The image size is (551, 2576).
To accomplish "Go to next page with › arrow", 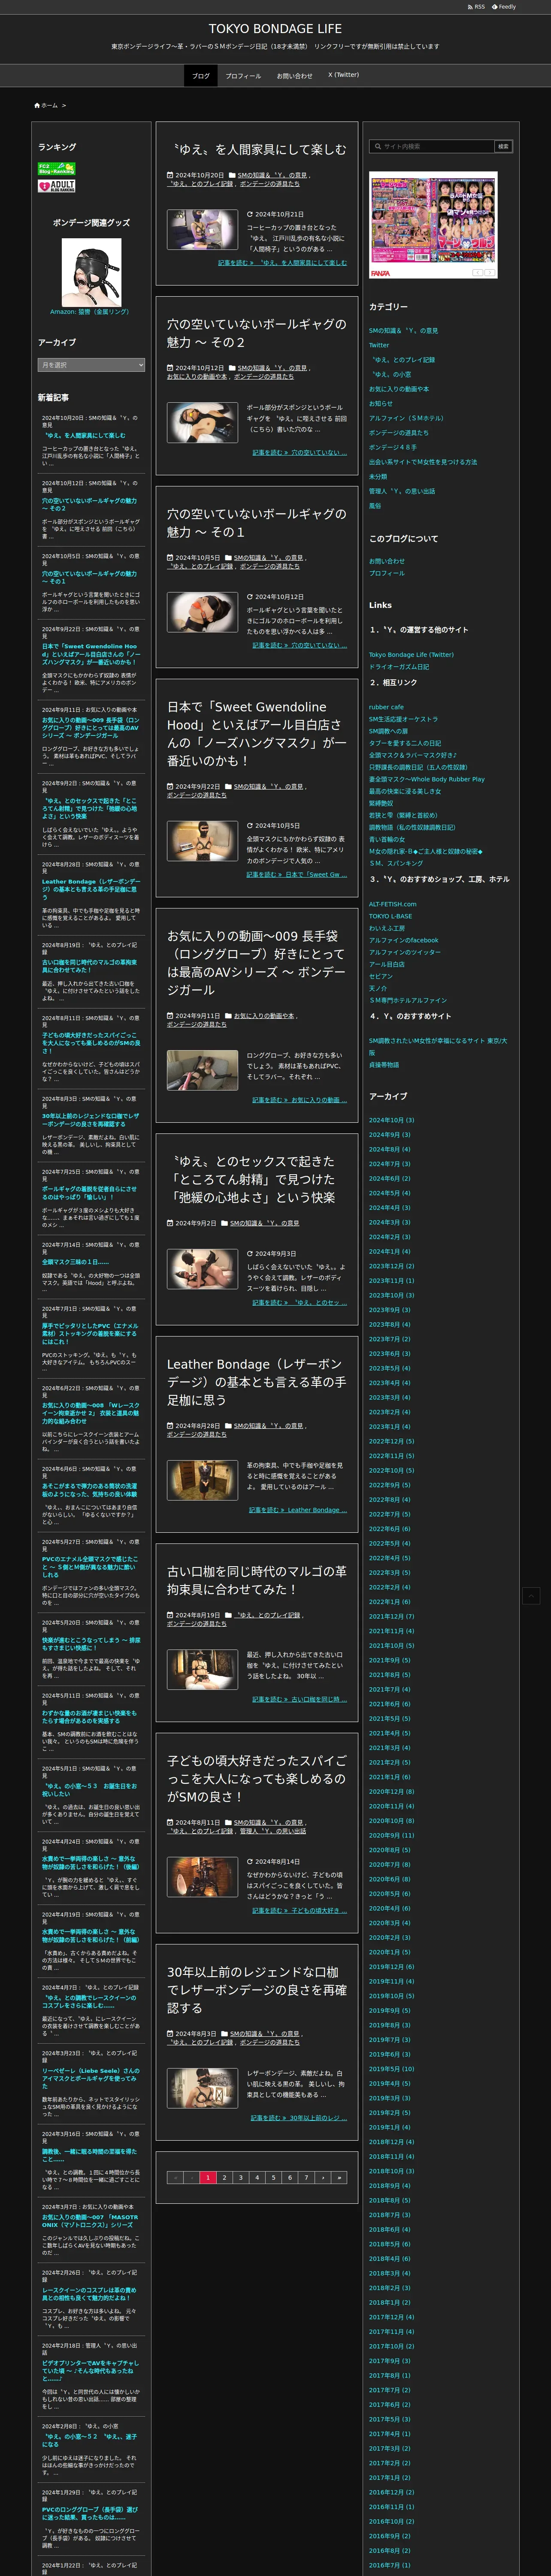I will [x=323, y=2177].
